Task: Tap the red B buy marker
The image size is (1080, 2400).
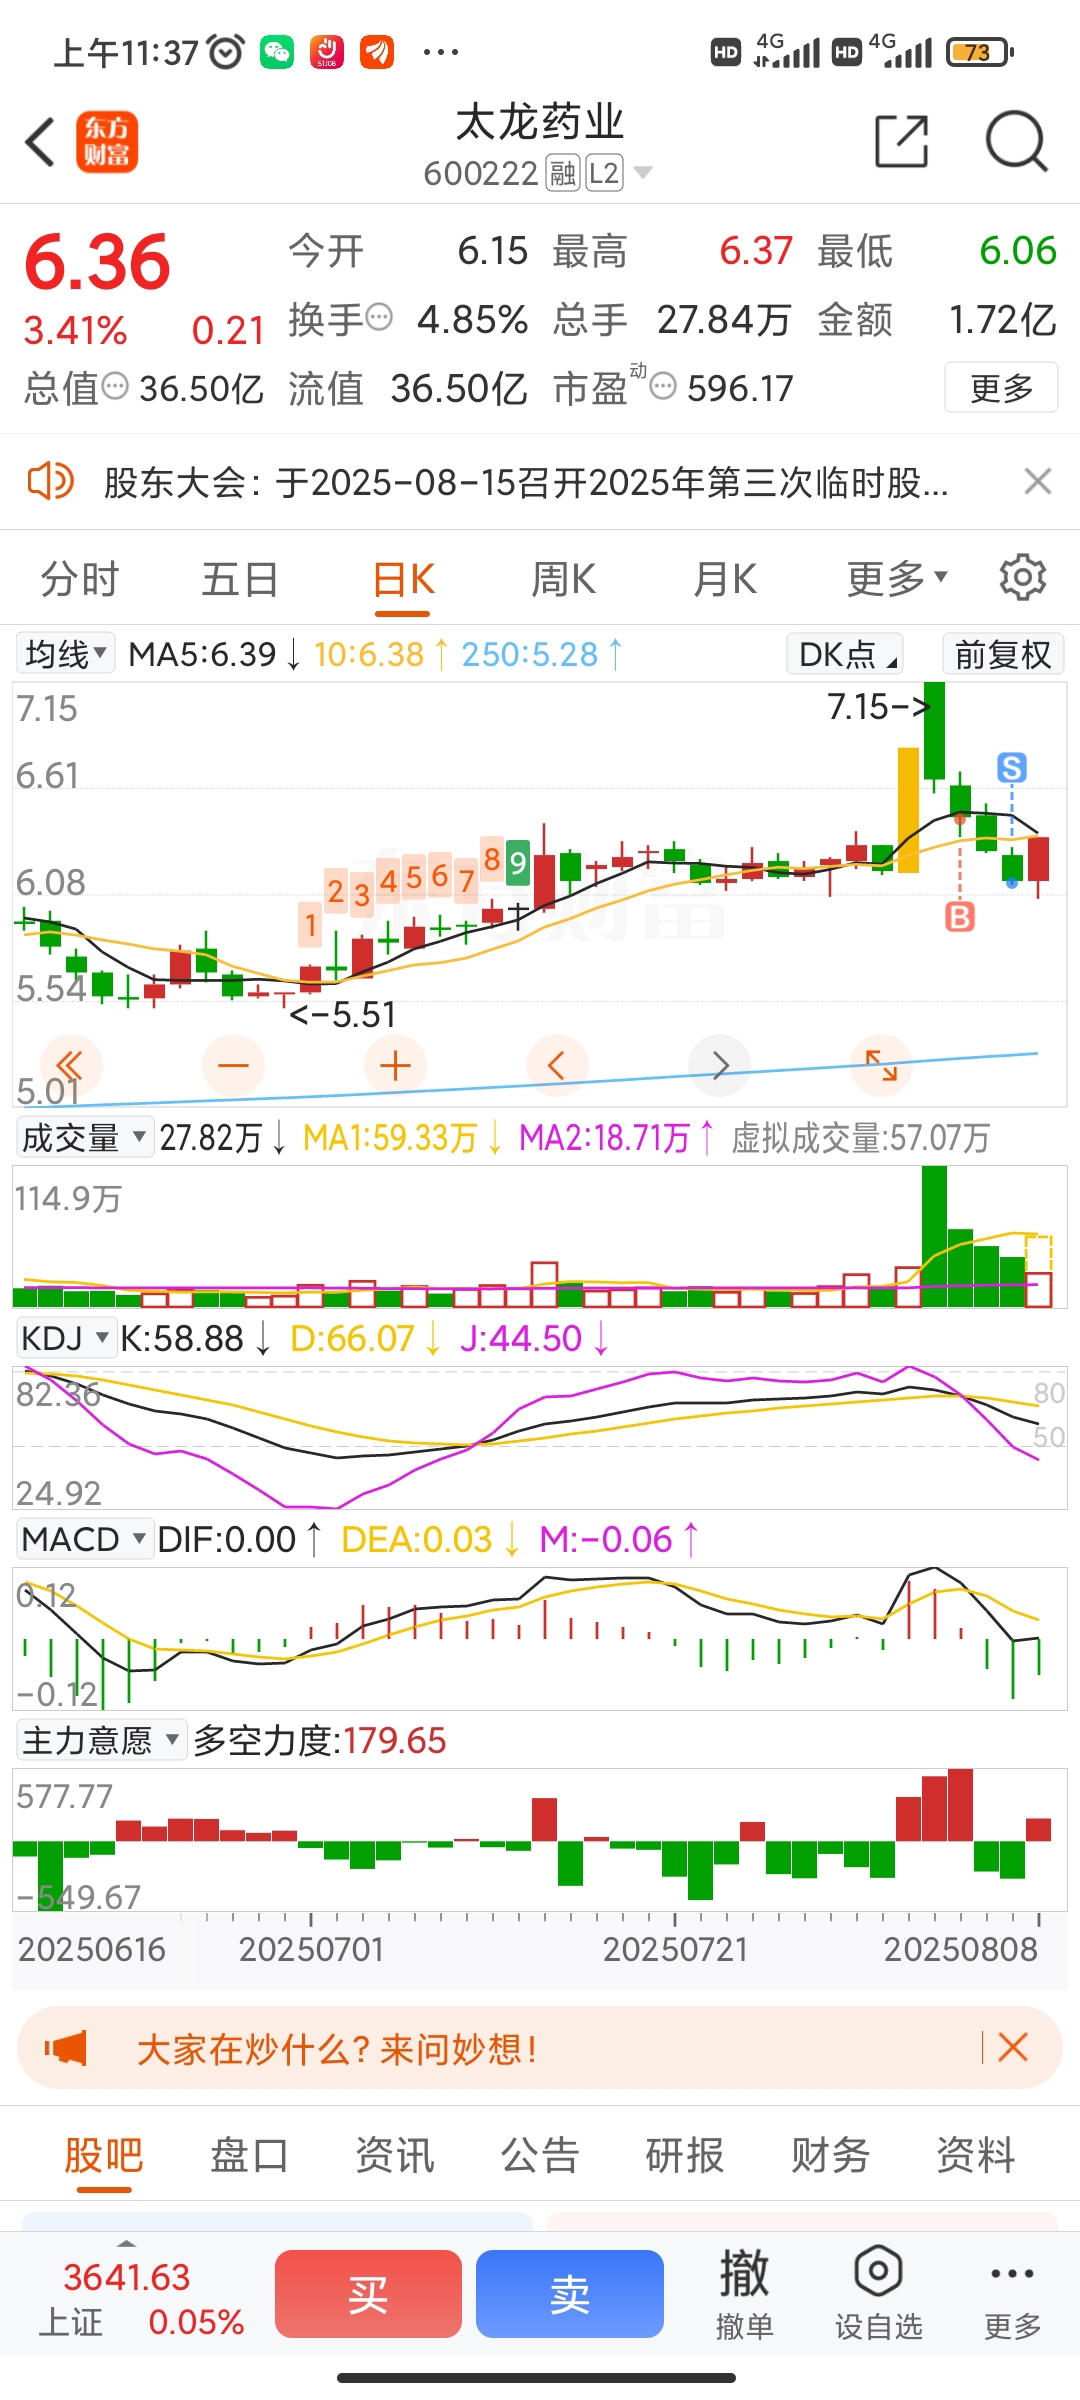Action: click(960, 917)
